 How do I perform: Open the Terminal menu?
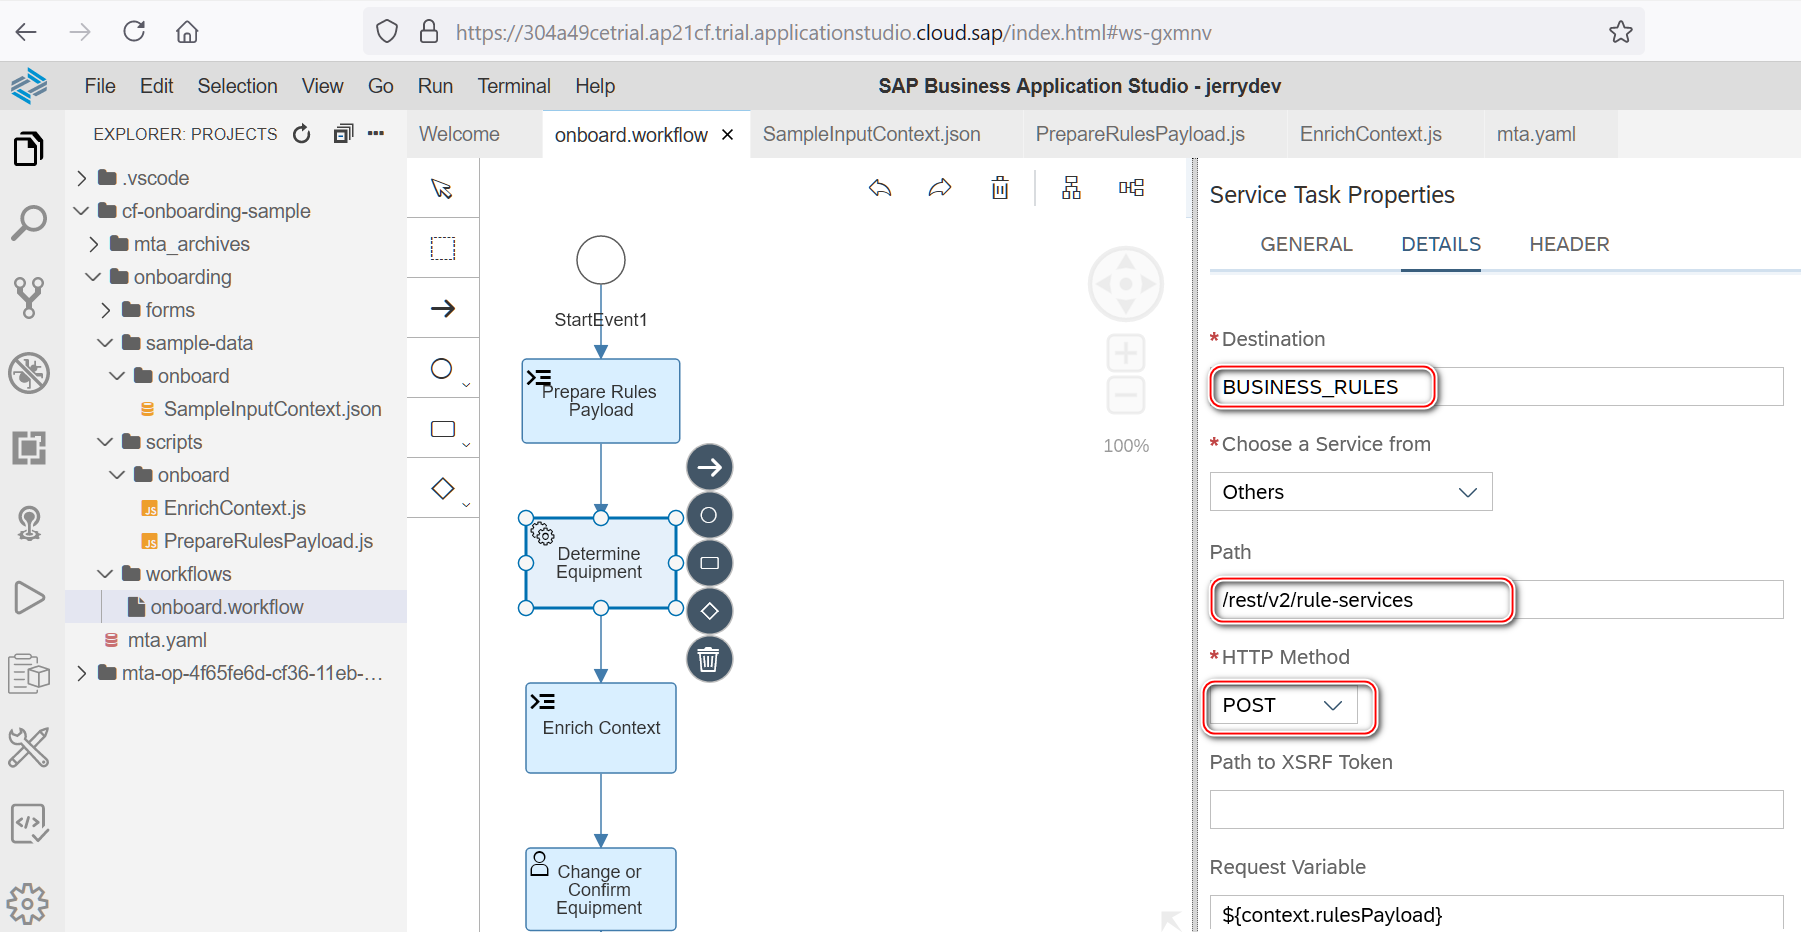(x=513, y=86)
